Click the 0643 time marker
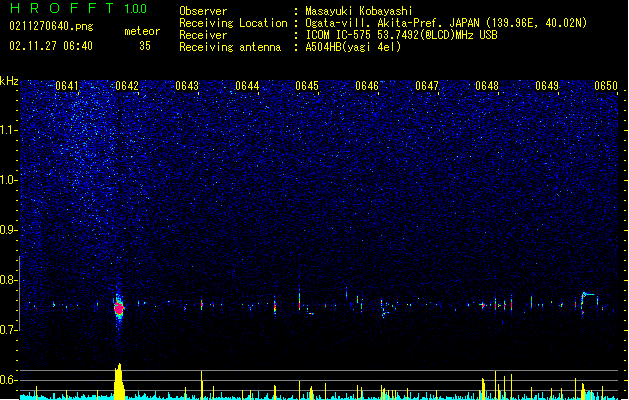629x400 pixels. pyautogui.click(x=187, y=86)
